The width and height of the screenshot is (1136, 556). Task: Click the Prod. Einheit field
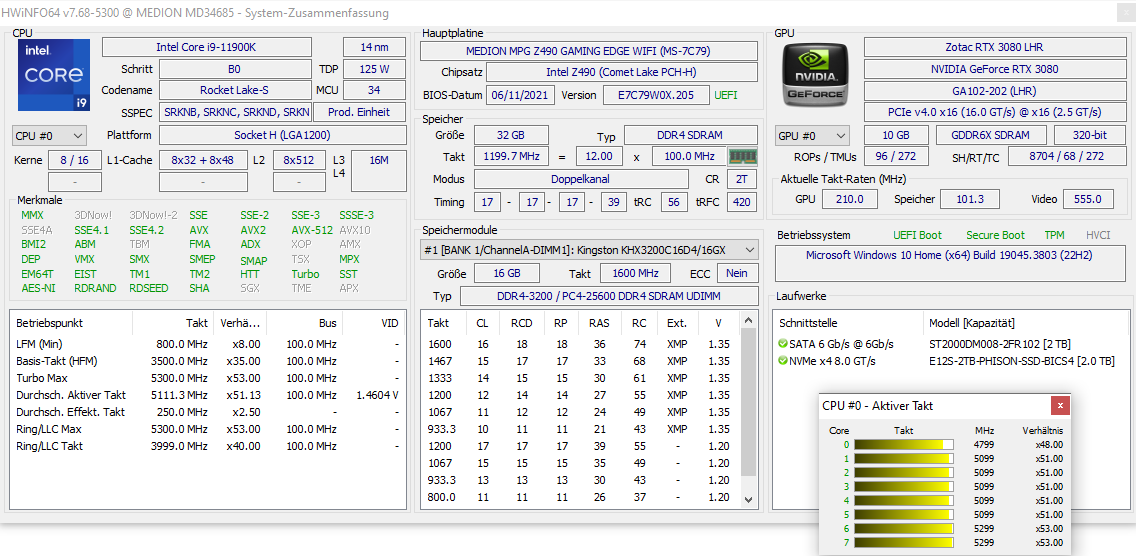coord(359,112)
